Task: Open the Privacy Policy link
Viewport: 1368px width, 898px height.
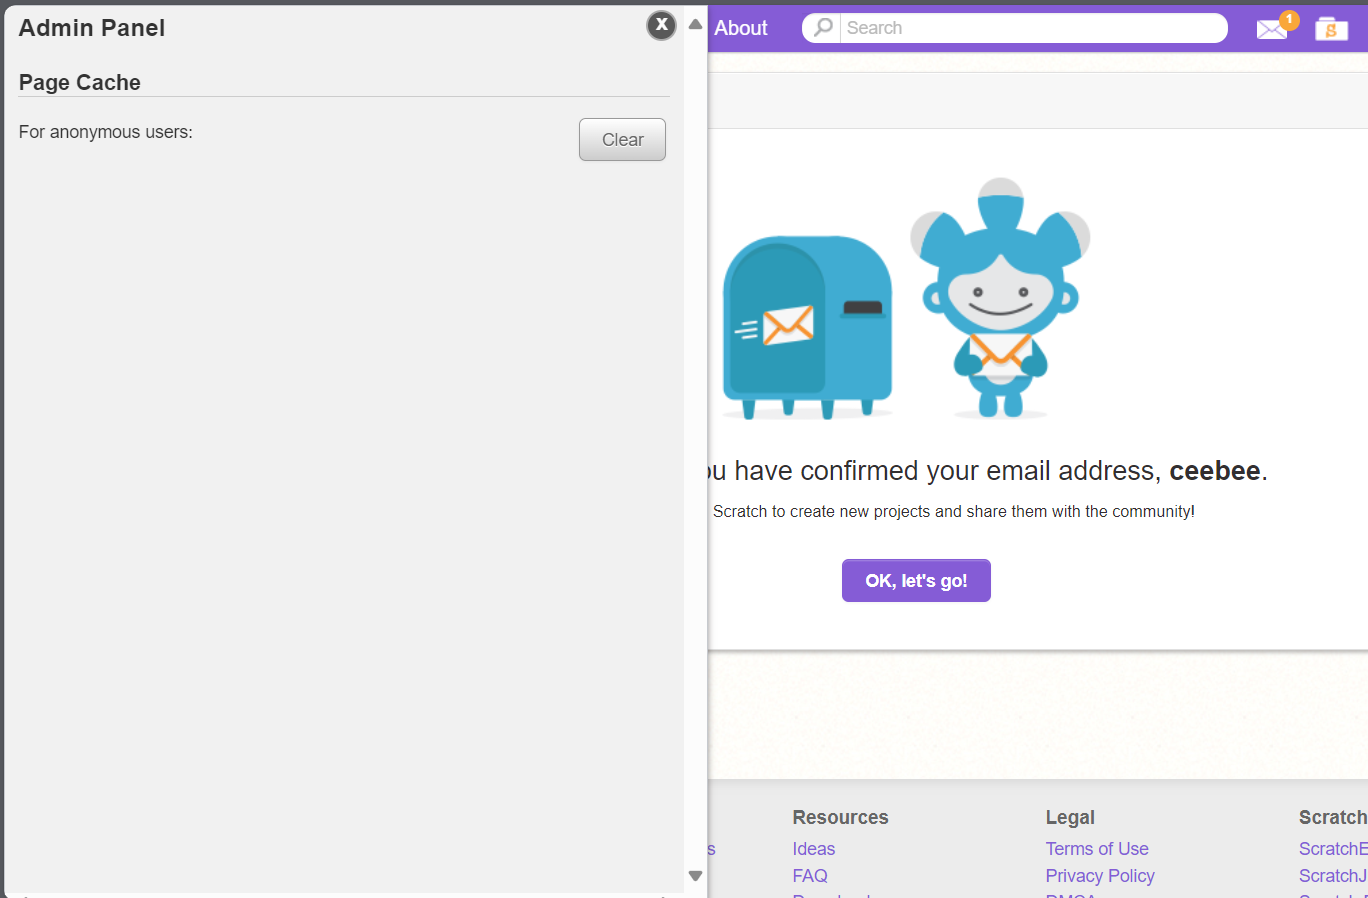Action: click(x=1099, y=876)
